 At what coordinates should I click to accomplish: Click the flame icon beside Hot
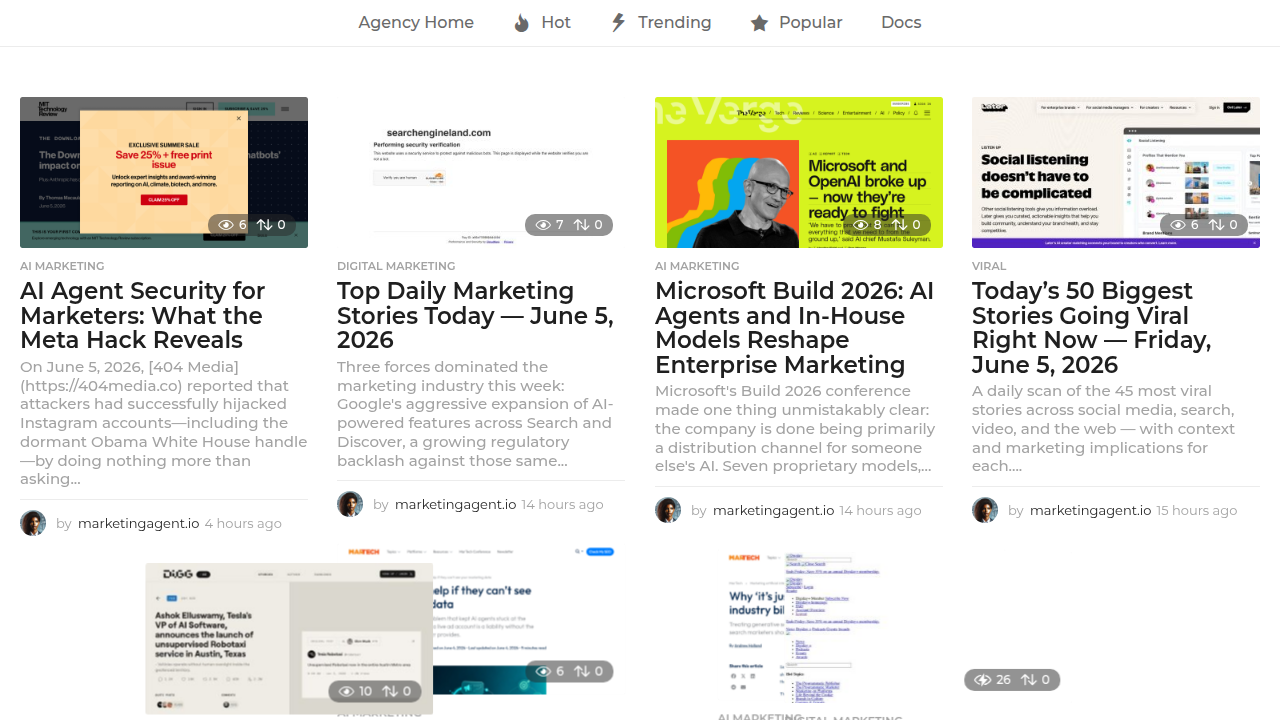[522, 23]
